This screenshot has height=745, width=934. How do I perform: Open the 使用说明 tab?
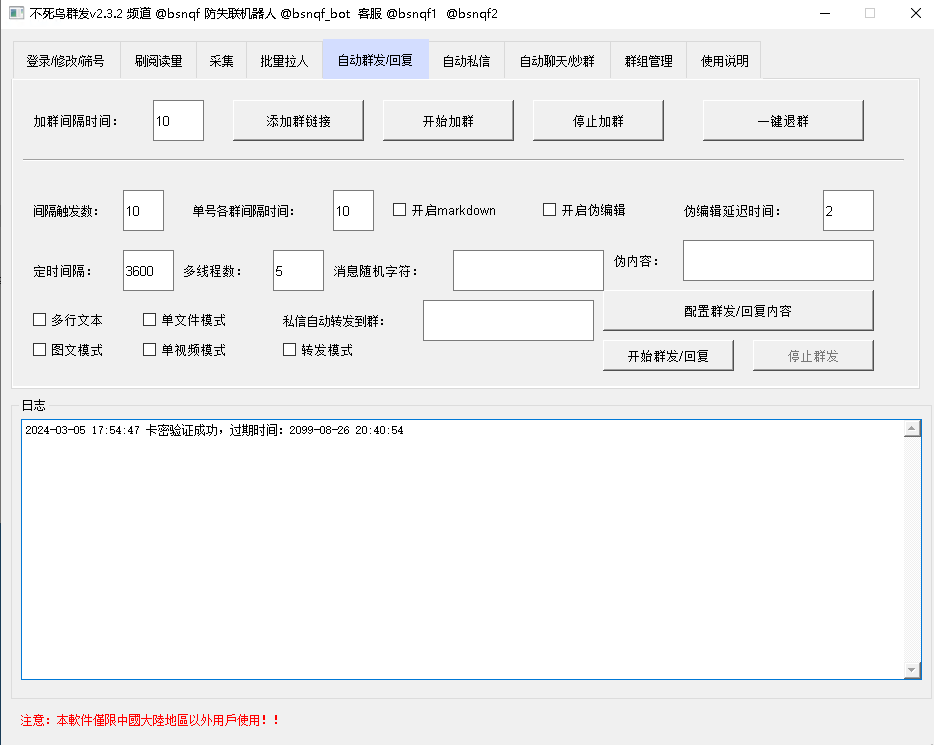click(724, 61)
